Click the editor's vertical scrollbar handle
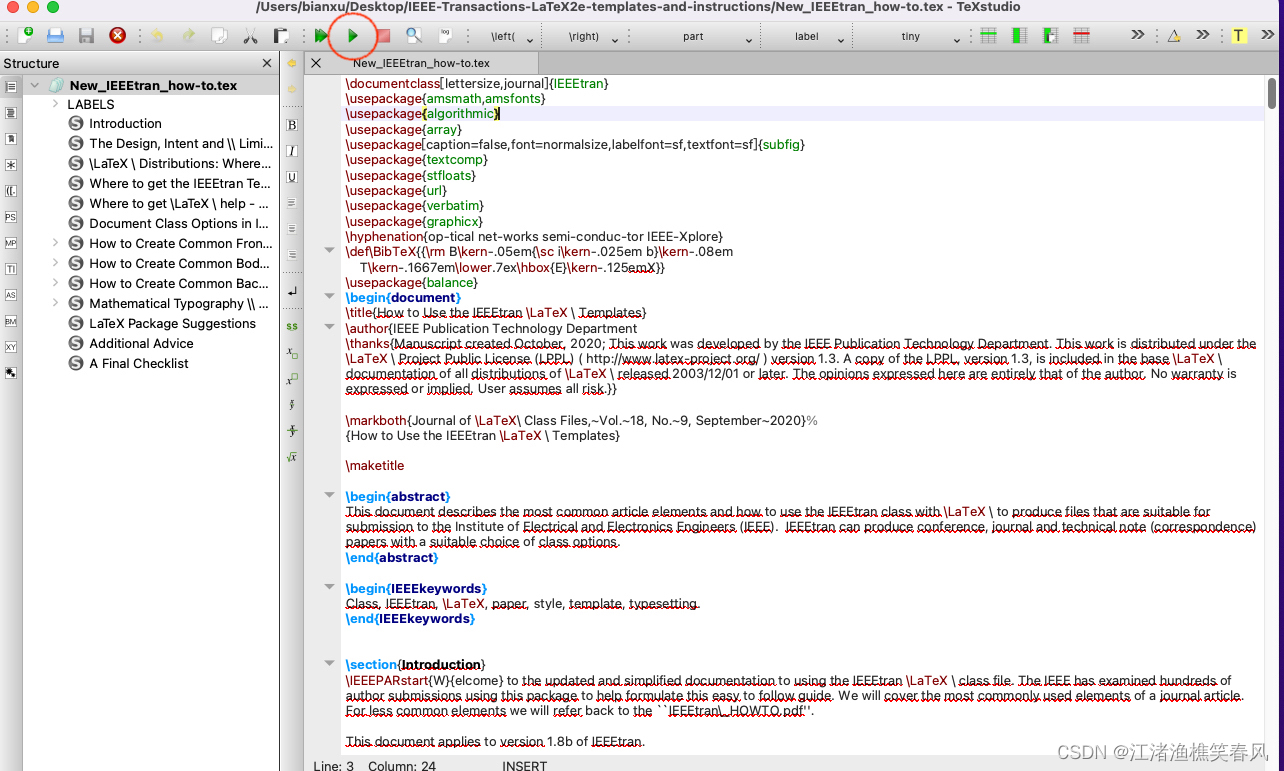1284x771 pixels. point(1272,93)
